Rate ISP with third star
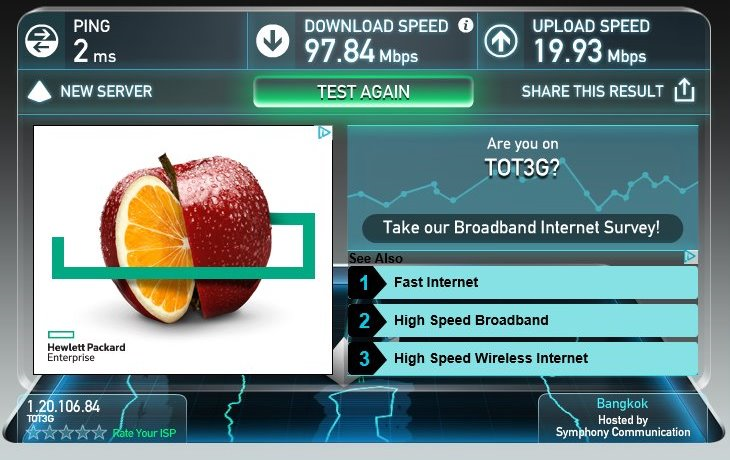This screenshot has width=730, height=460. point(66,433)
